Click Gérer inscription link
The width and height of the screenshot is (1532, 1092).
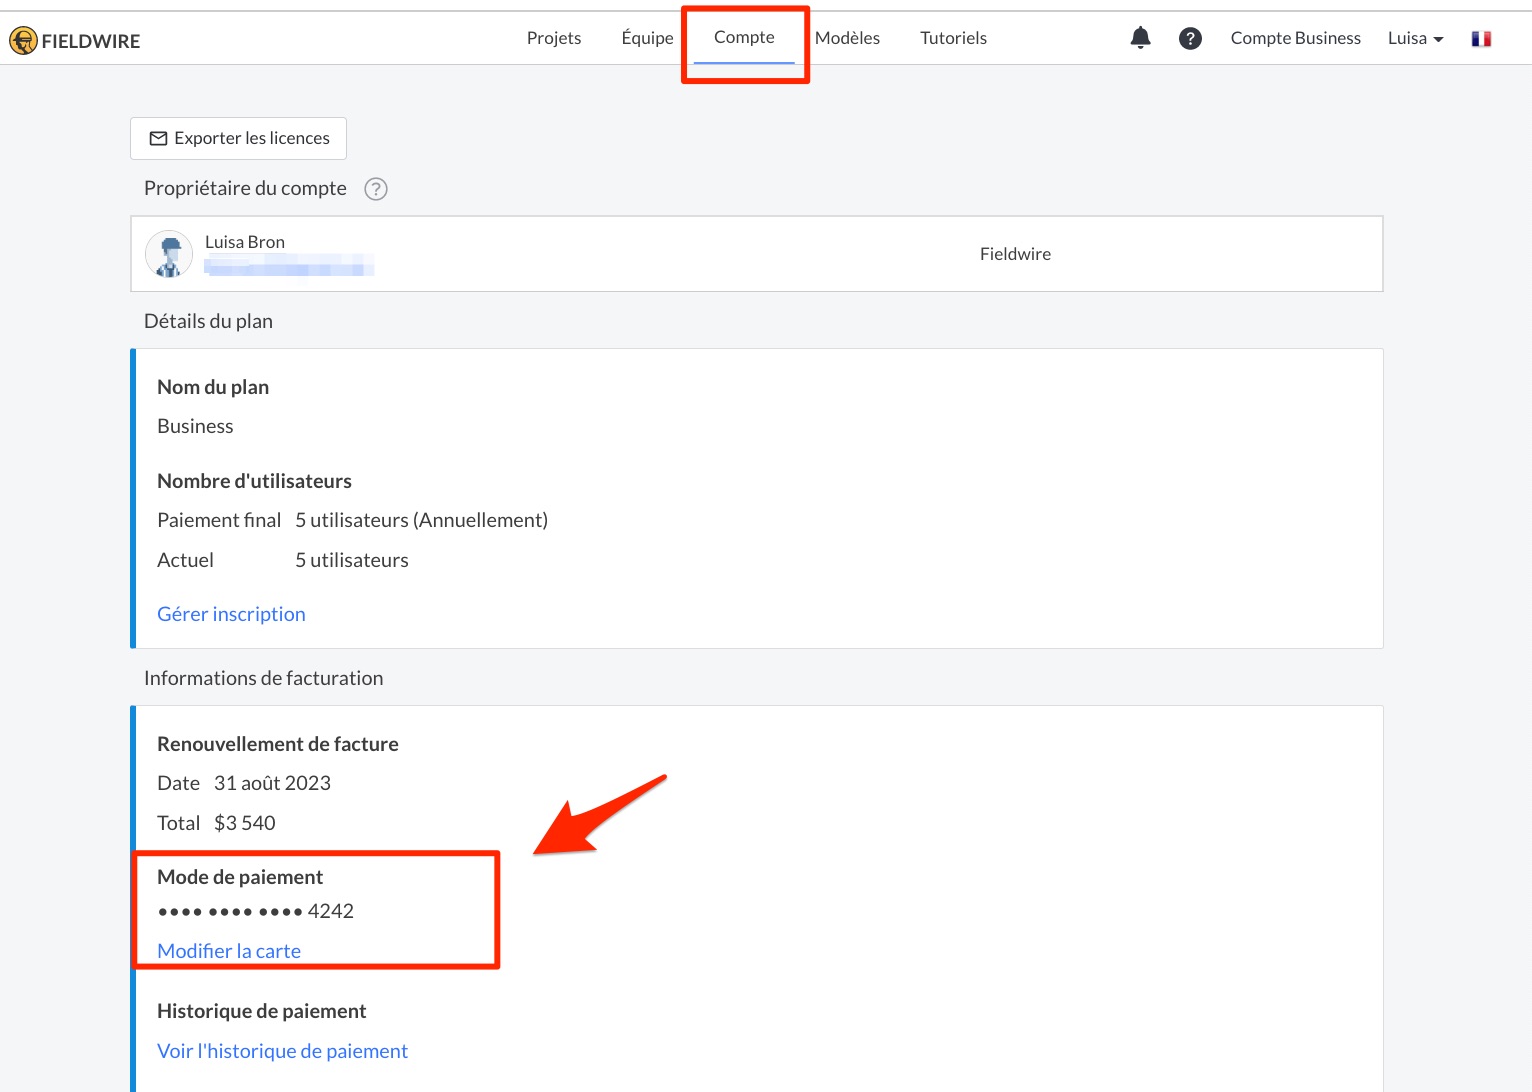[x=231, y=614]
